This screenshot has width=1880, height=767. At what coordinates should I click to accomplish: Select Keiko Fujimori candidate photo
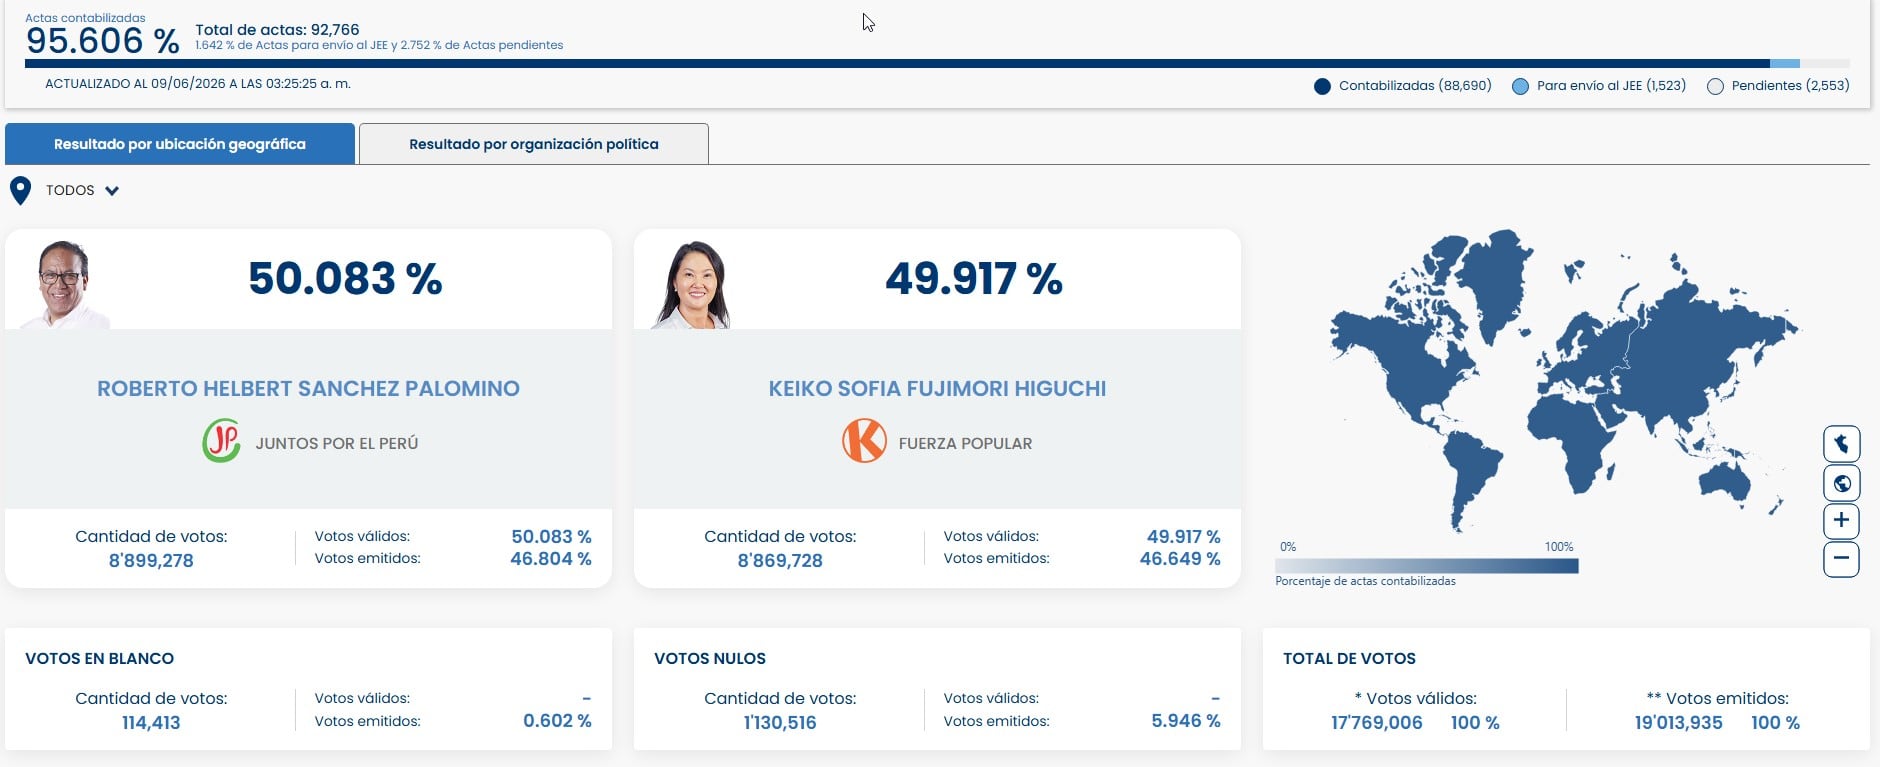coord(693,285)
